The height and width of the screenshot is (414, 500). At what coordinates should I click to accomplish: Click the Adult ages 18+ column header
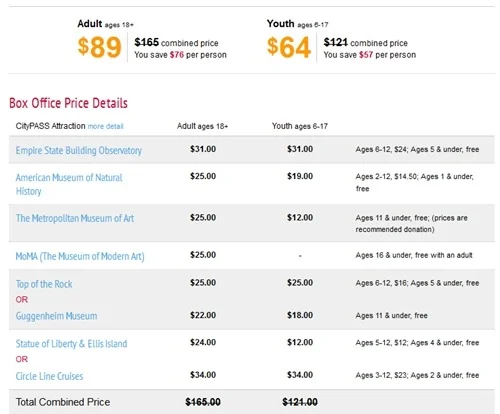(x=202, y=126)
